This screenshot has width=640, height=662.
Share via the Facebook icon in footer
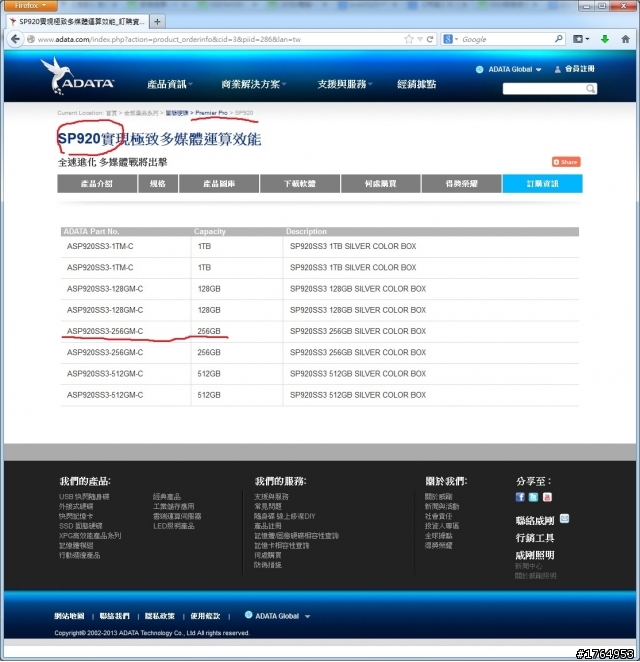click(520, 497)
